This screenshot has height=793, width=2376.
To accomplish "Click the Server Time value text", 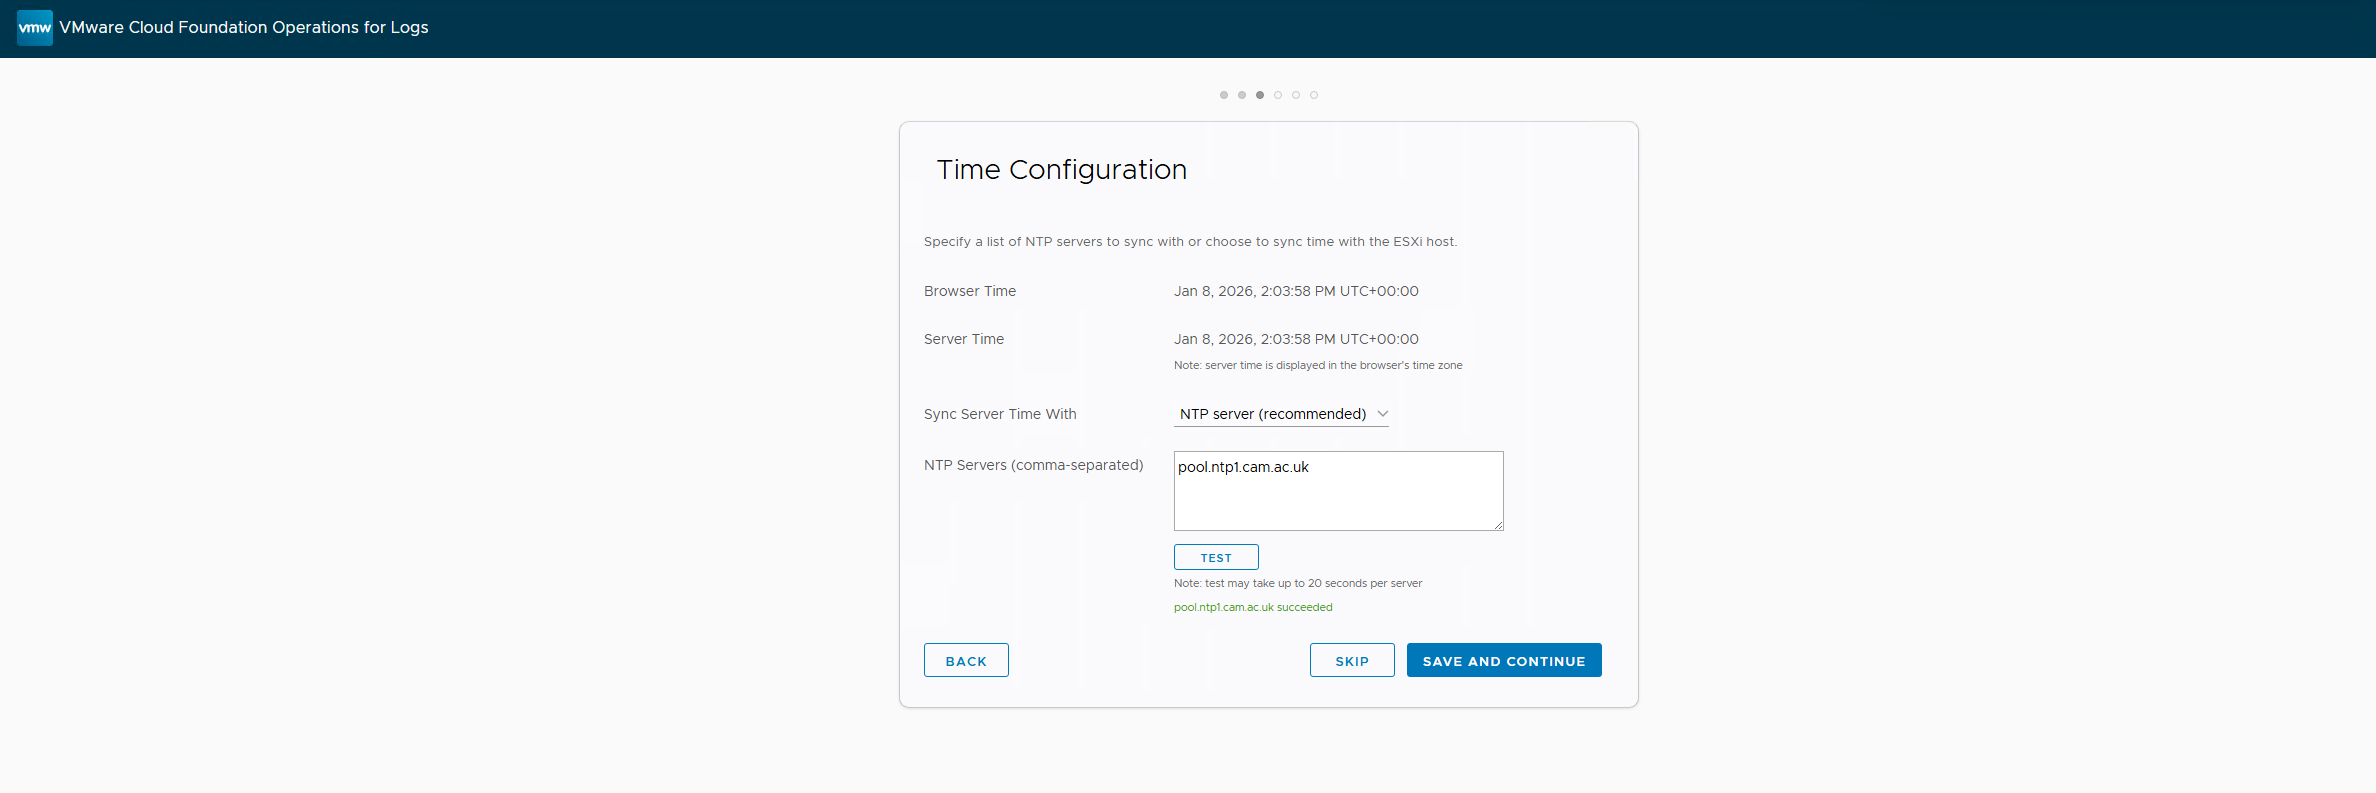I will coord(1296,339).
